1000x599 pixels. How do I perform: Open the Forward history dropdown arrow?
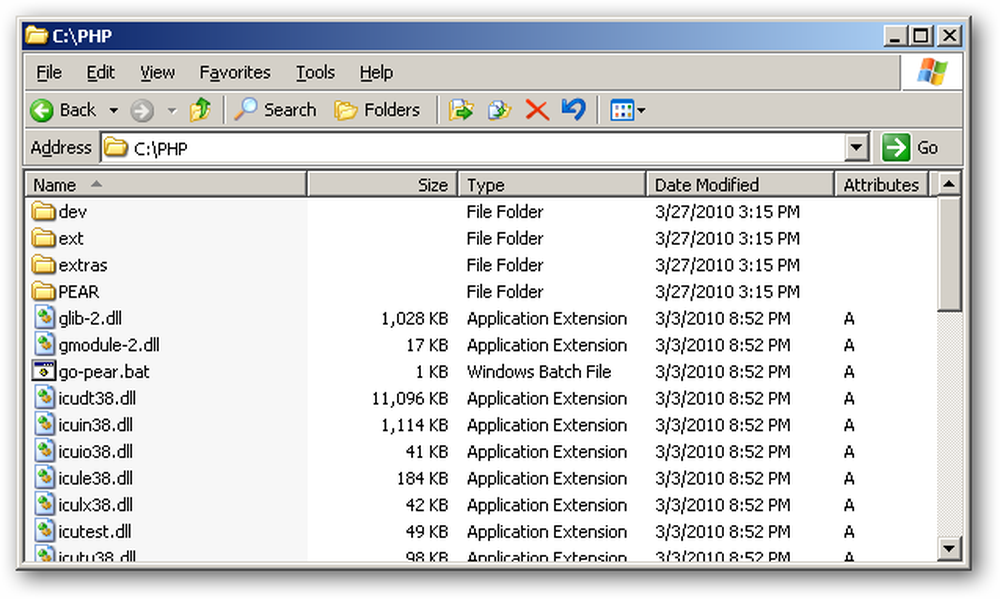click(x=172, y=110)
